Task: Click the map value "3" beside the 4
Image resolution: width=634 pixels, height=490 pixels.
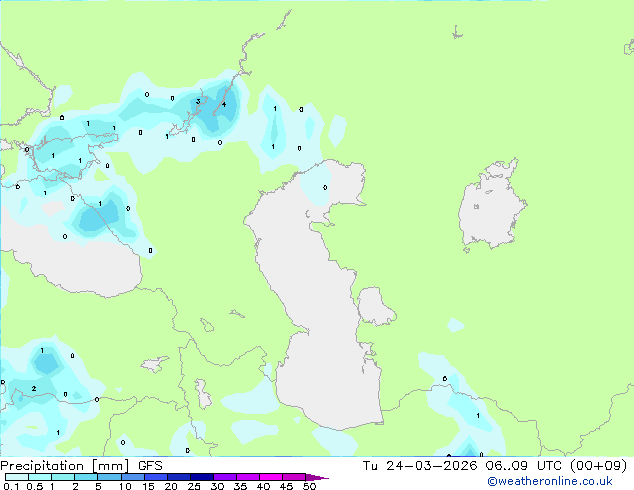Action: (x=198, y=101)
